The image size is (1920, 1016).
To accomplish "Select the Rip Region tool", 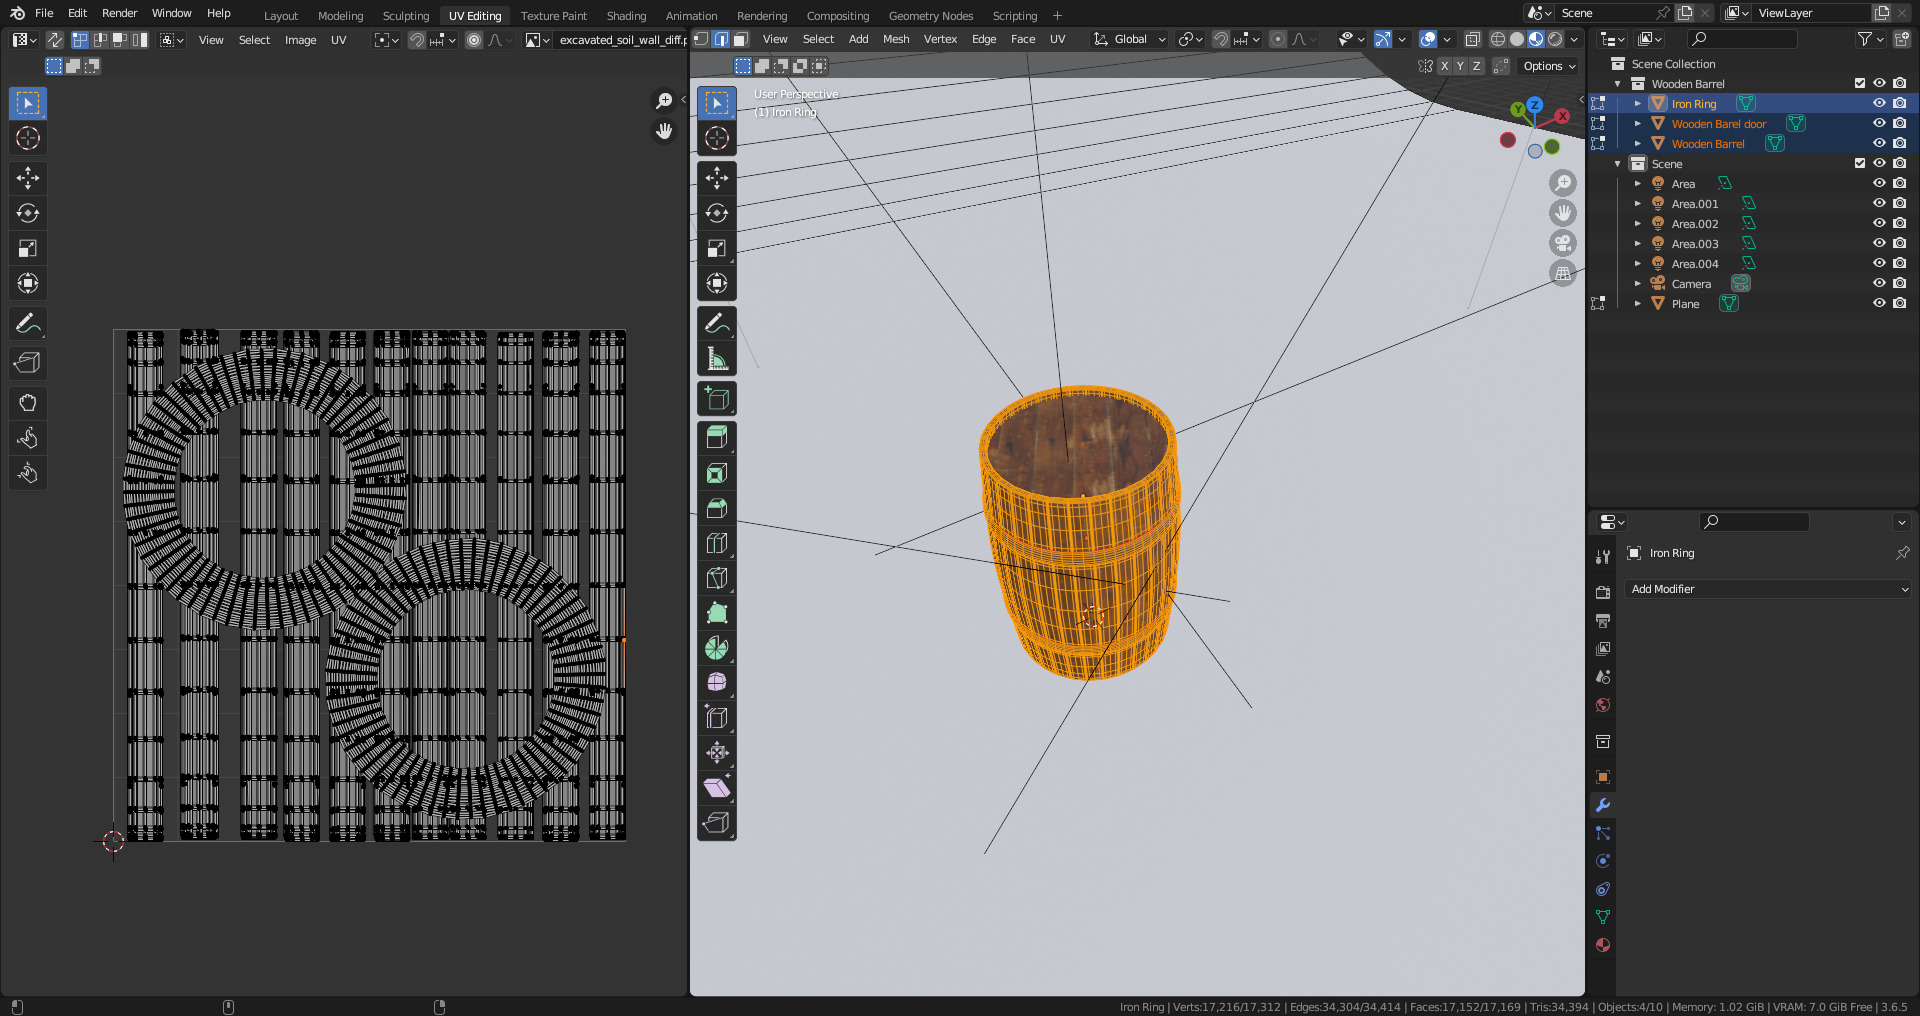I will [x=717, y=823].
